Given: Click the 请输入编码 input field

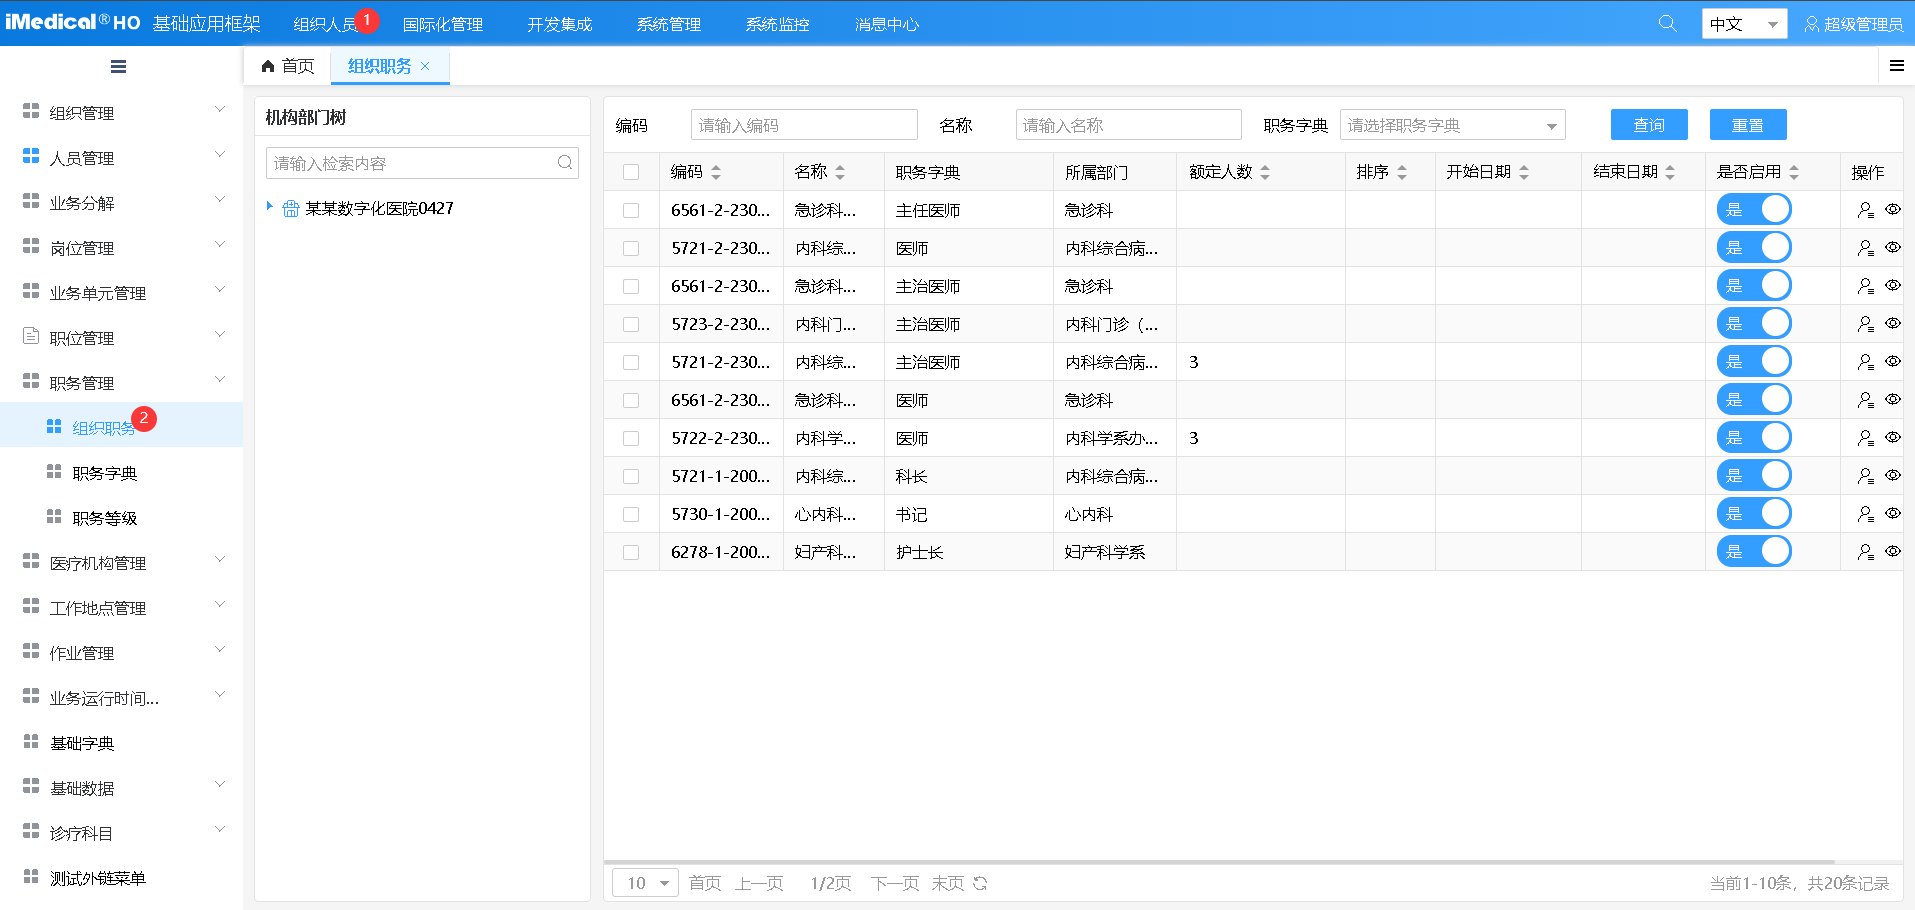Looking at the screenshot, I should tap(803, 125).
